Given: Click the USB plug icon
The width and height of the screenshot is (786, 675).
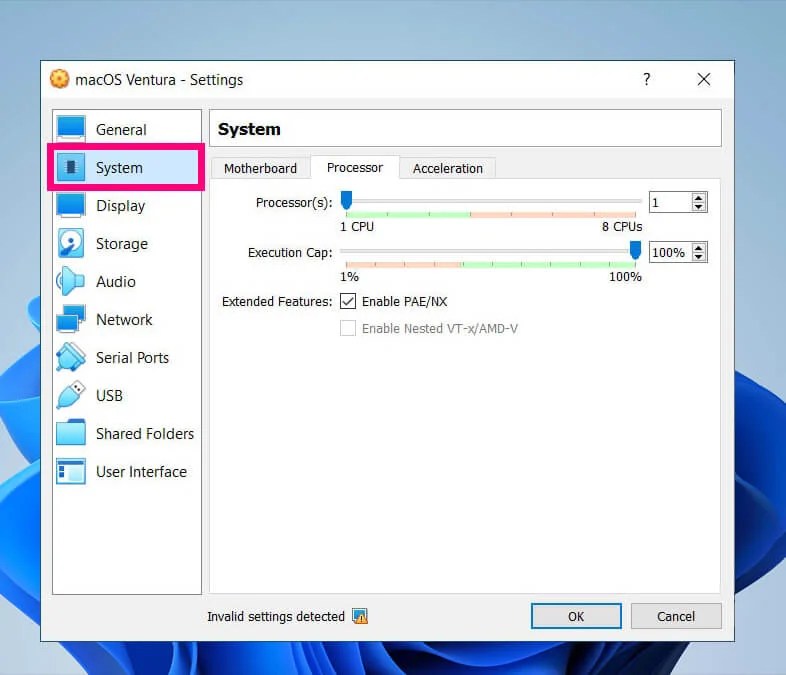Looking at the screenshot, I should (x=71, y=395).
